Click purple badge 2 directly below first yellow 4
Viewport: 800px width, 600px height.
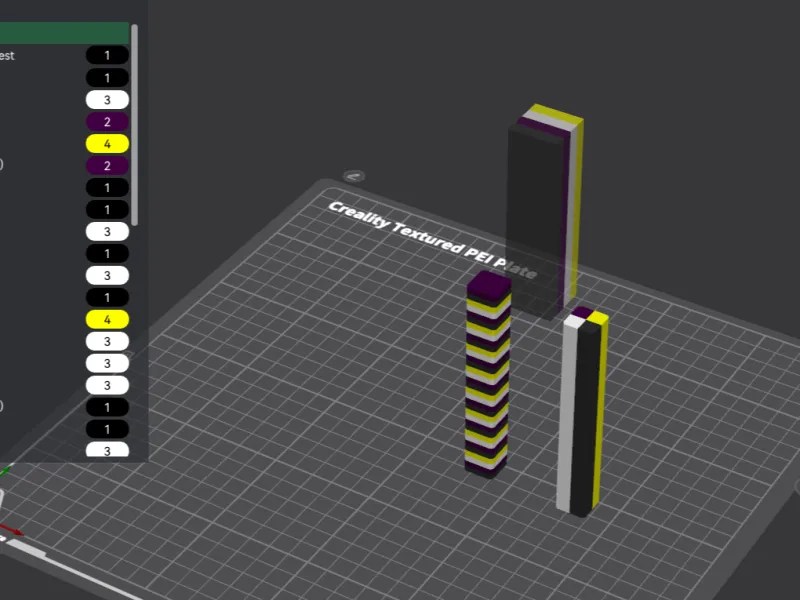[x=107, y=166]
